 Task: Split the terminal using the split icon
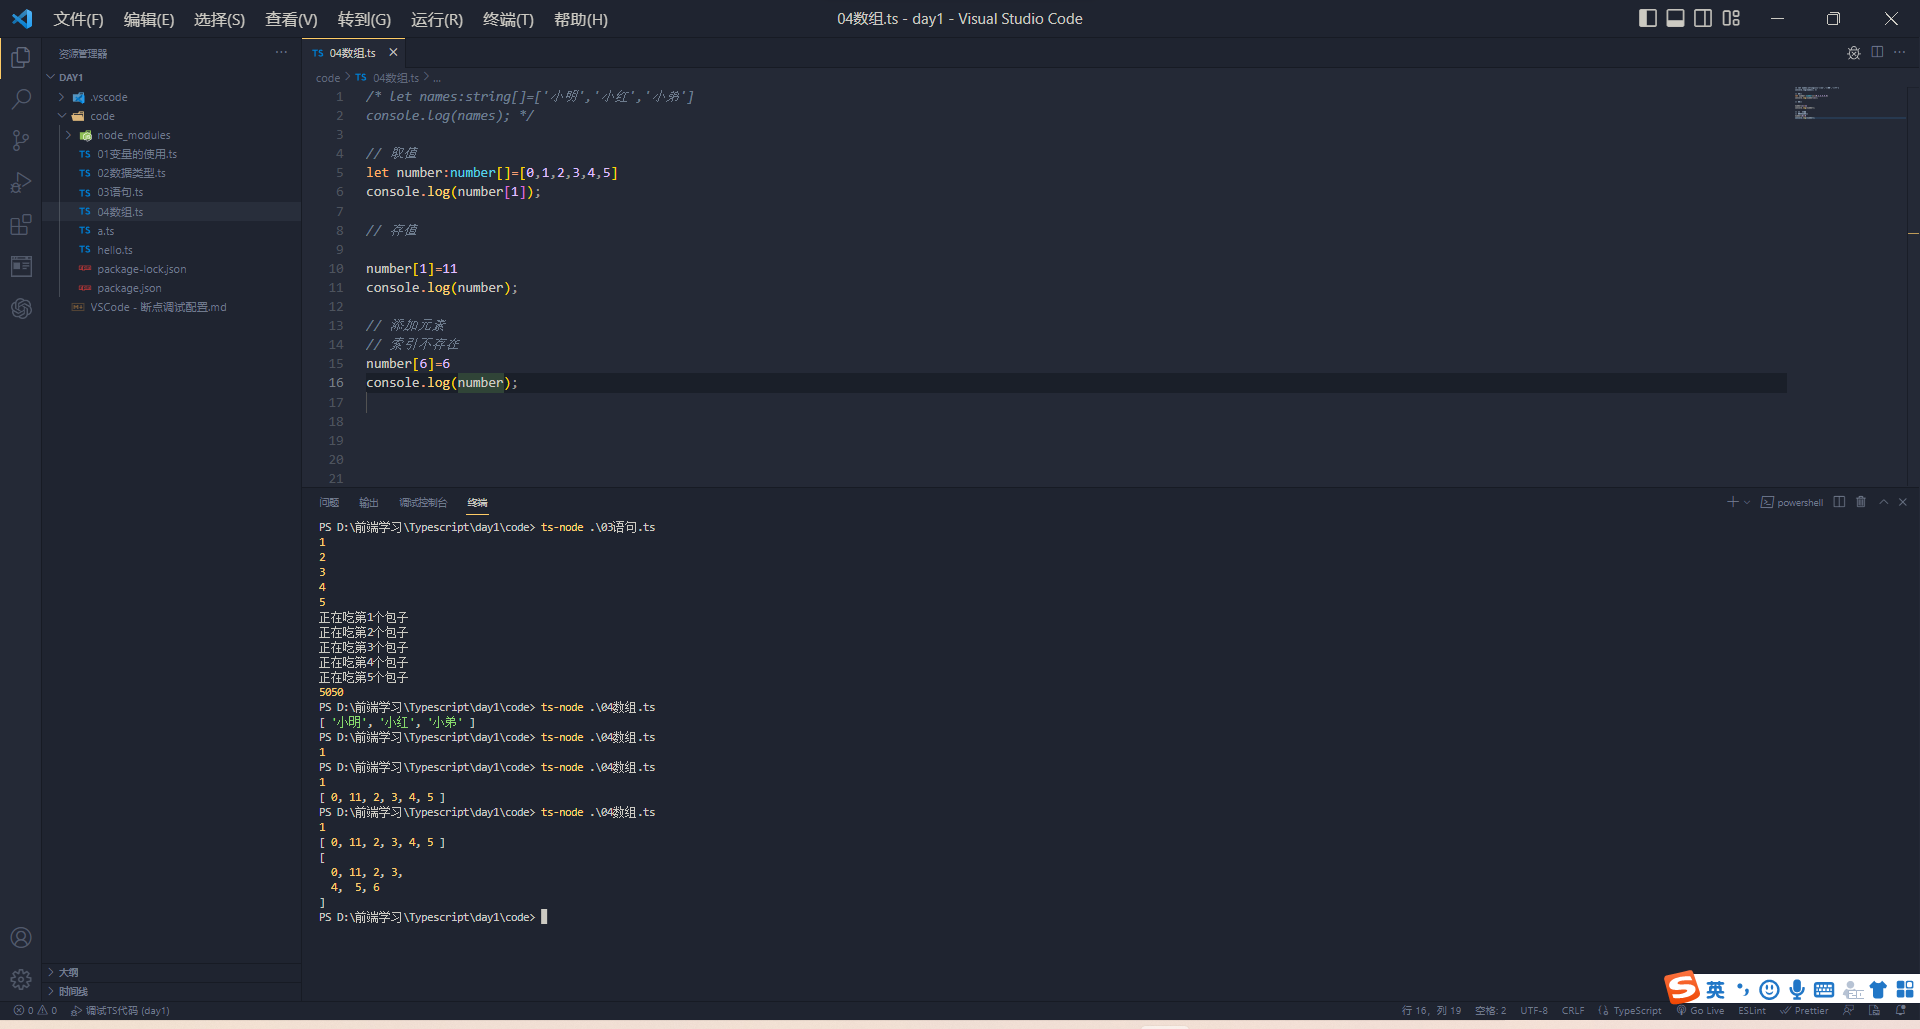click(x=1840, y=502)
